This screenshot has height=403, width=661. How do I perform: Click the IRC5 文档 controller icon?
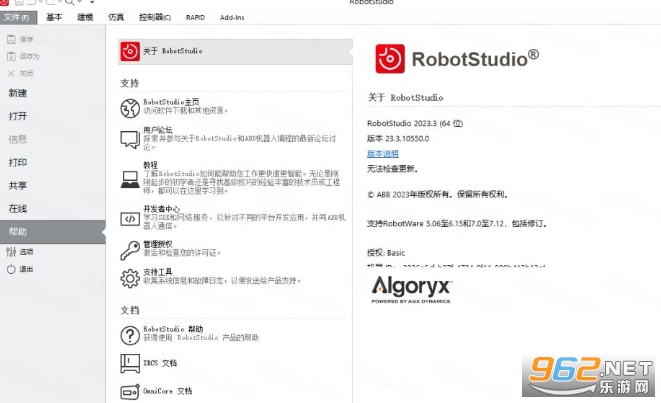[130, 363]
